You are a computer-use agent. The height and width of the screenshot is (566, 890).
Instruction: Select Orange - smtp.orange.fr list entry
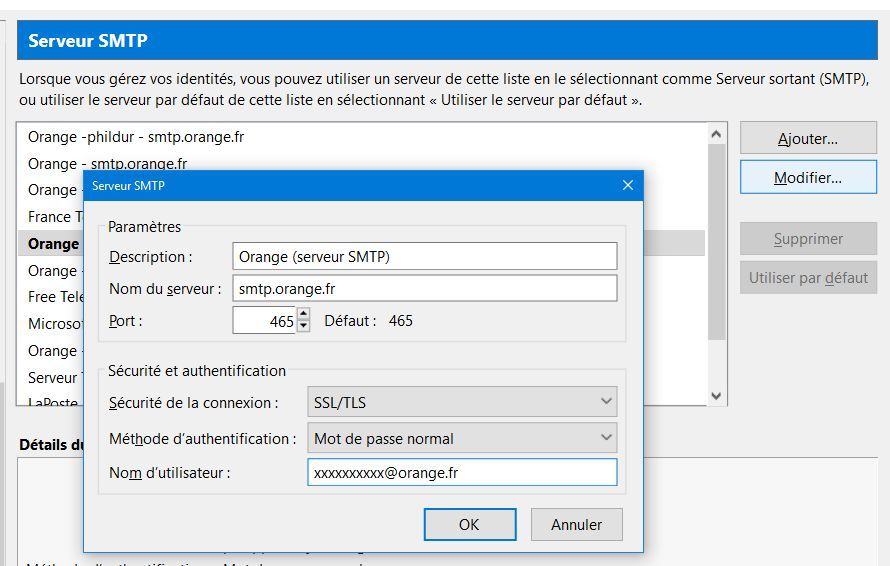tap(107, 163)
